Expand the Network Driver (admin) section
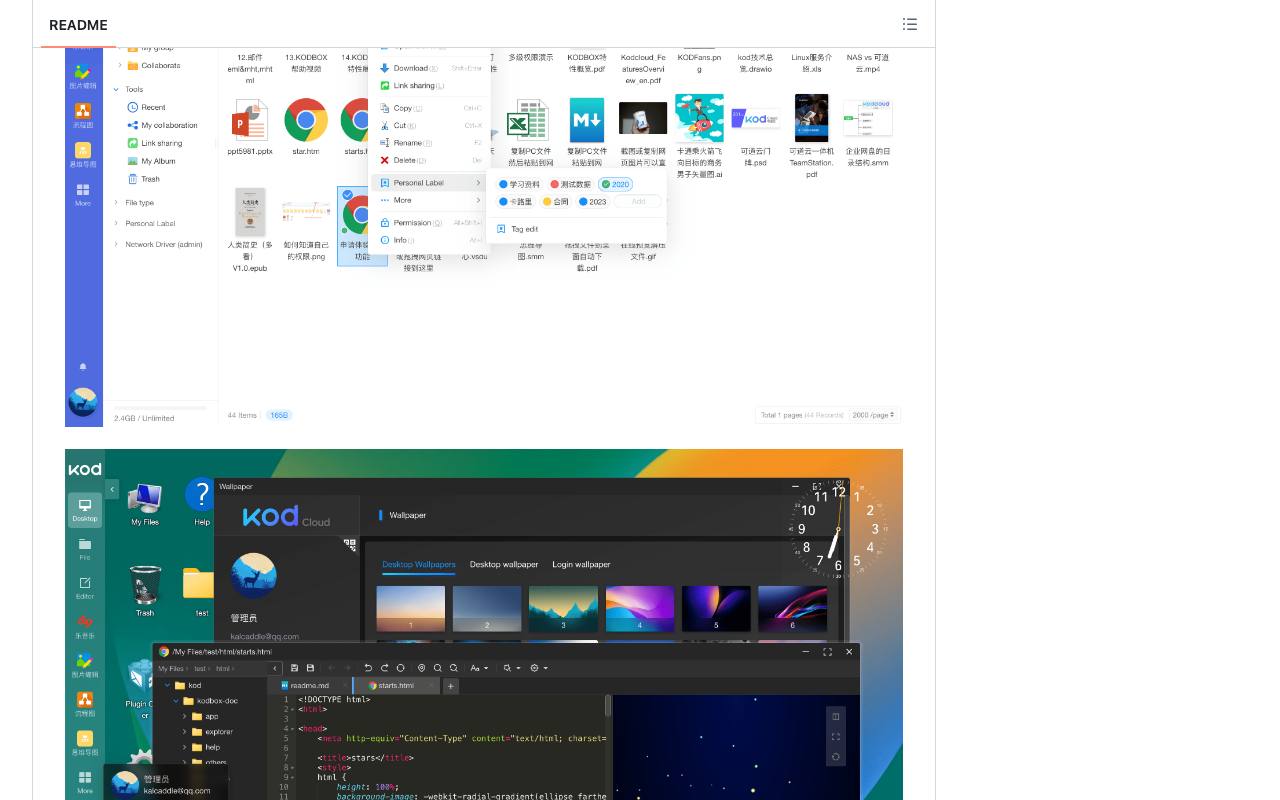Viewport: 1280px width, 800px height. point(116,244)
